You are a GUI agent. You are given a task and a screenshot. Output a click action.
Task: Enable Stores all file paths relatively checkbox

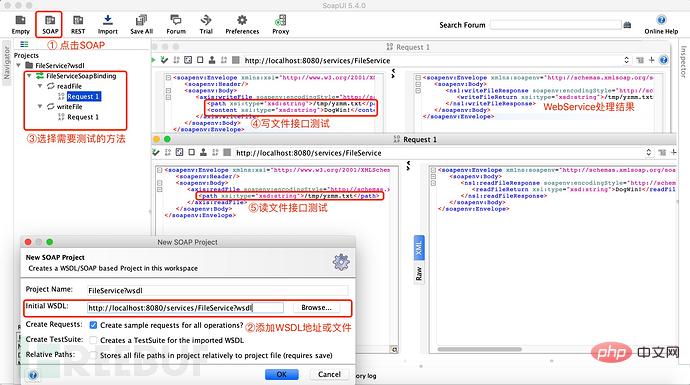point(93,355)
